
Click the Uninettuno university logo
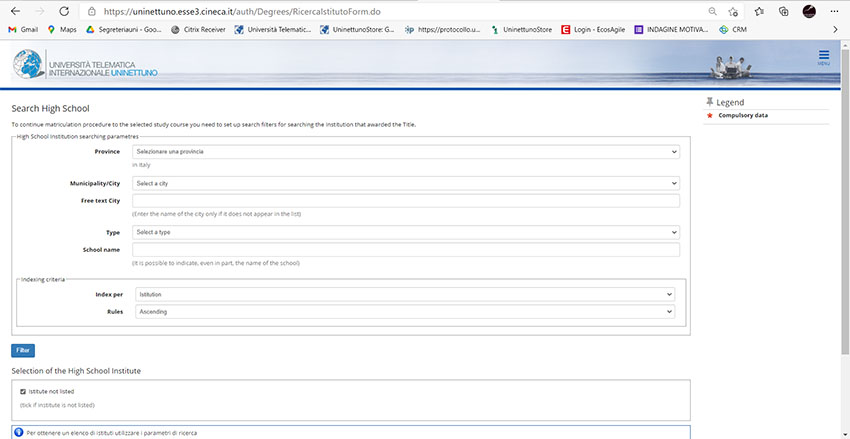click(85, 66)
